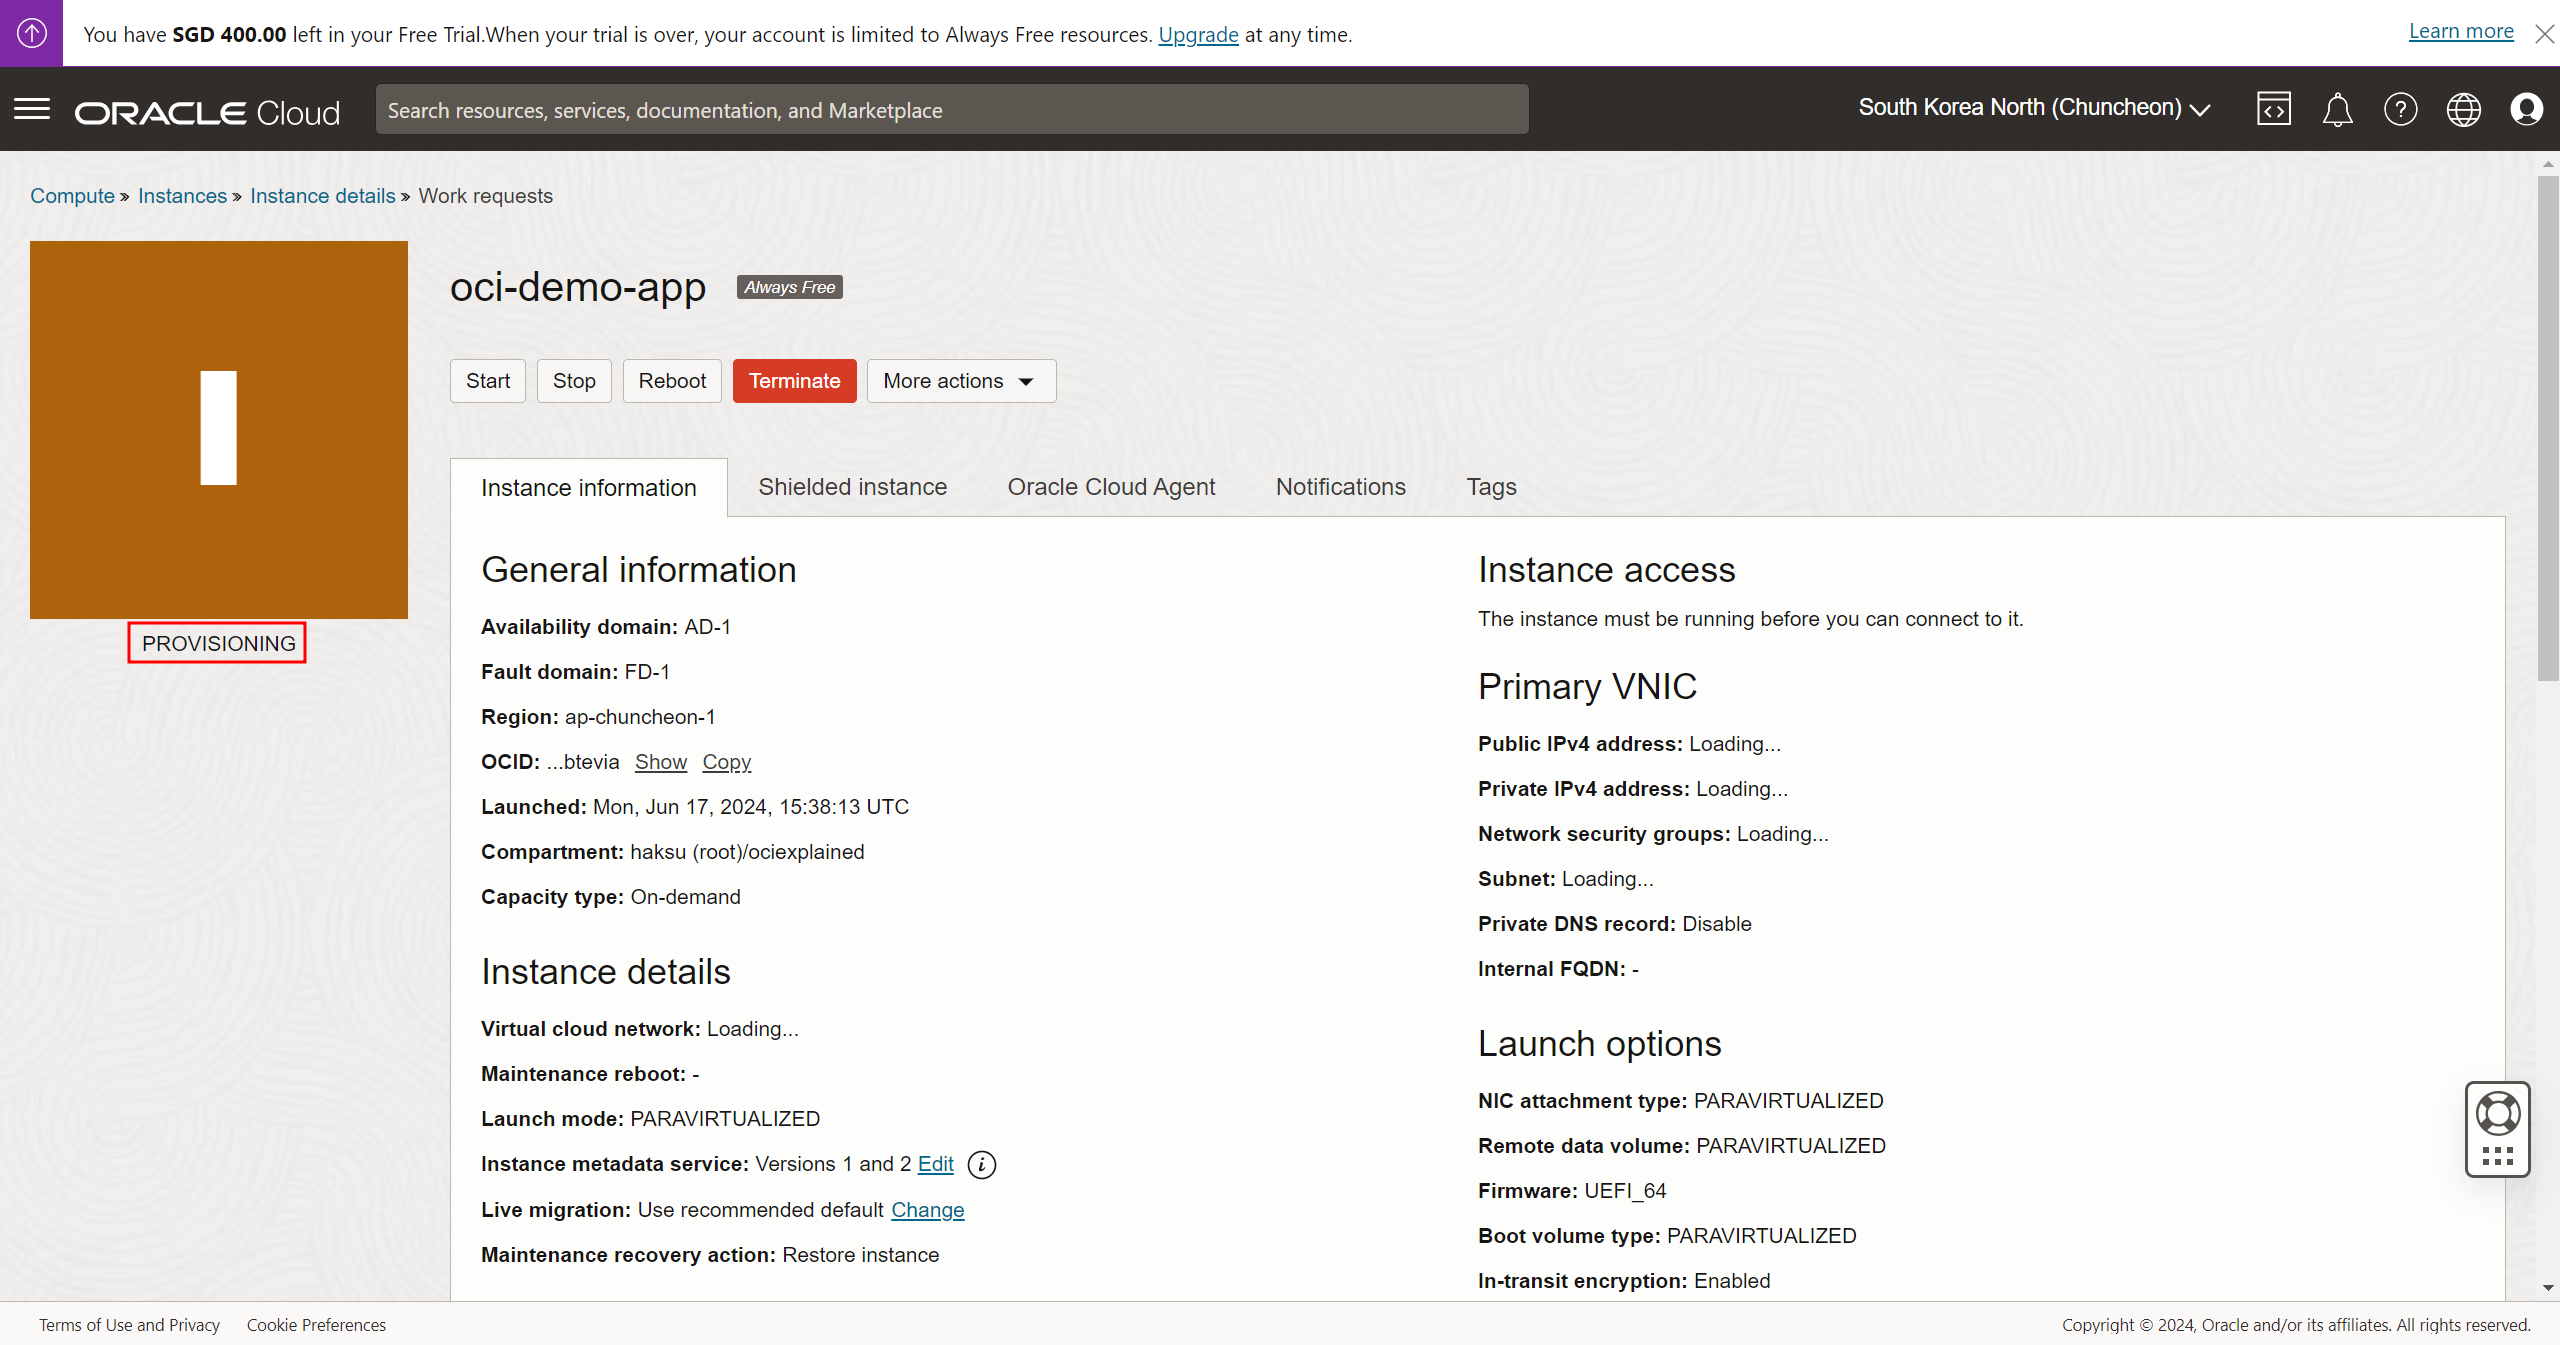This screenshot has width=2560, height=1345.
Task: Click the Reboot button
Action: 672,381
